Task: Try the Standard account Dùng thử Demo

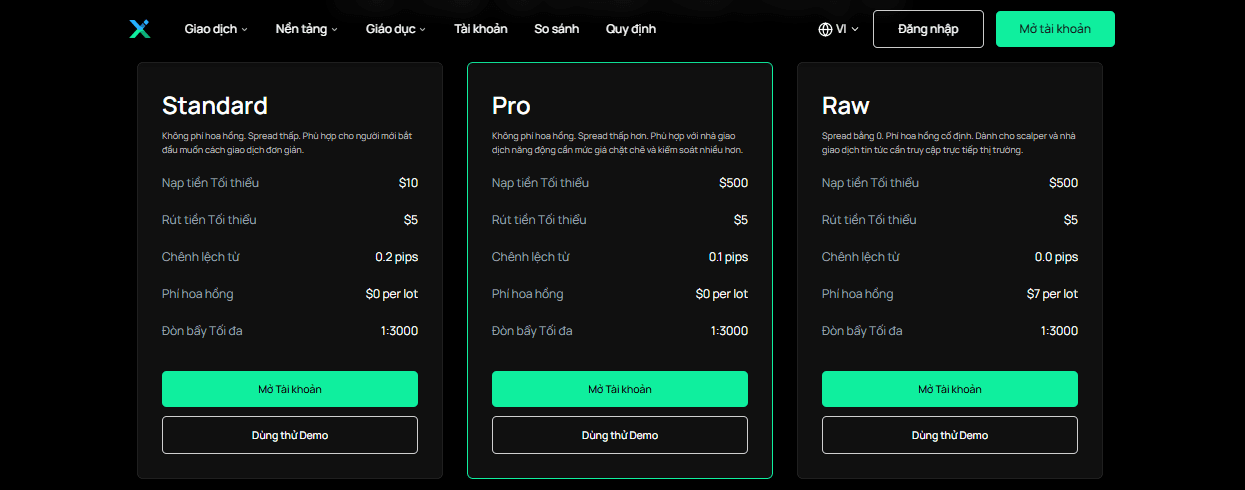Action: click(290, 435)
